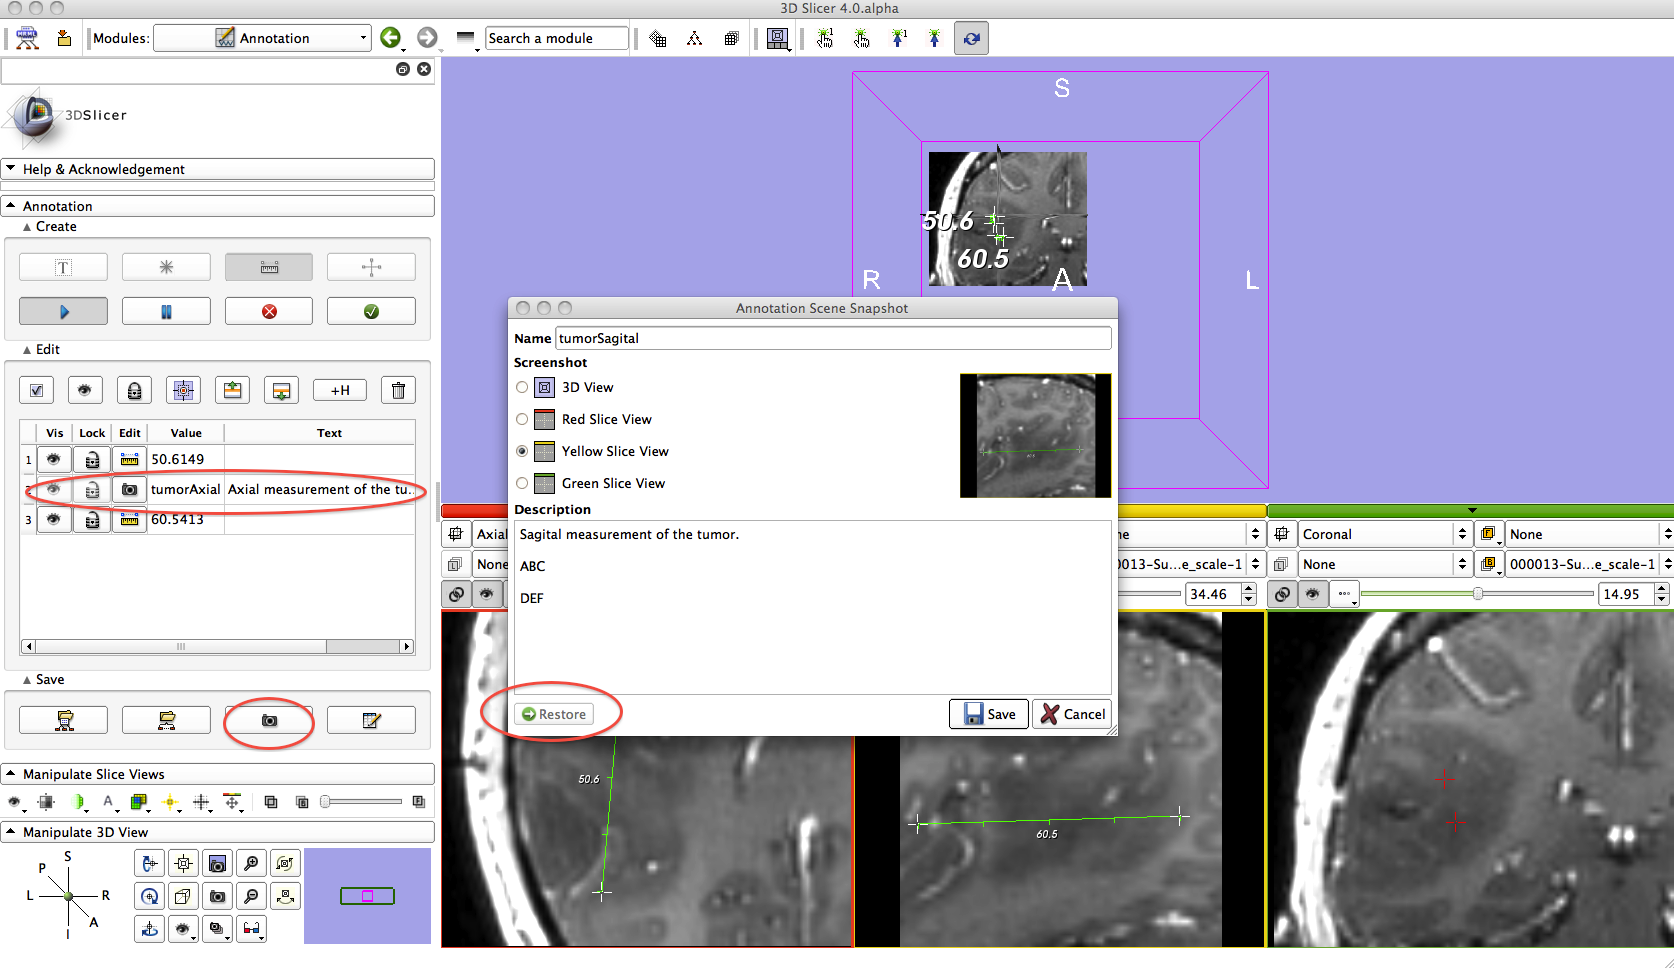This screenshot has height=968, width=1674.
Task: Click the green back arrow in module toolbar
Action: coord(390,38)
